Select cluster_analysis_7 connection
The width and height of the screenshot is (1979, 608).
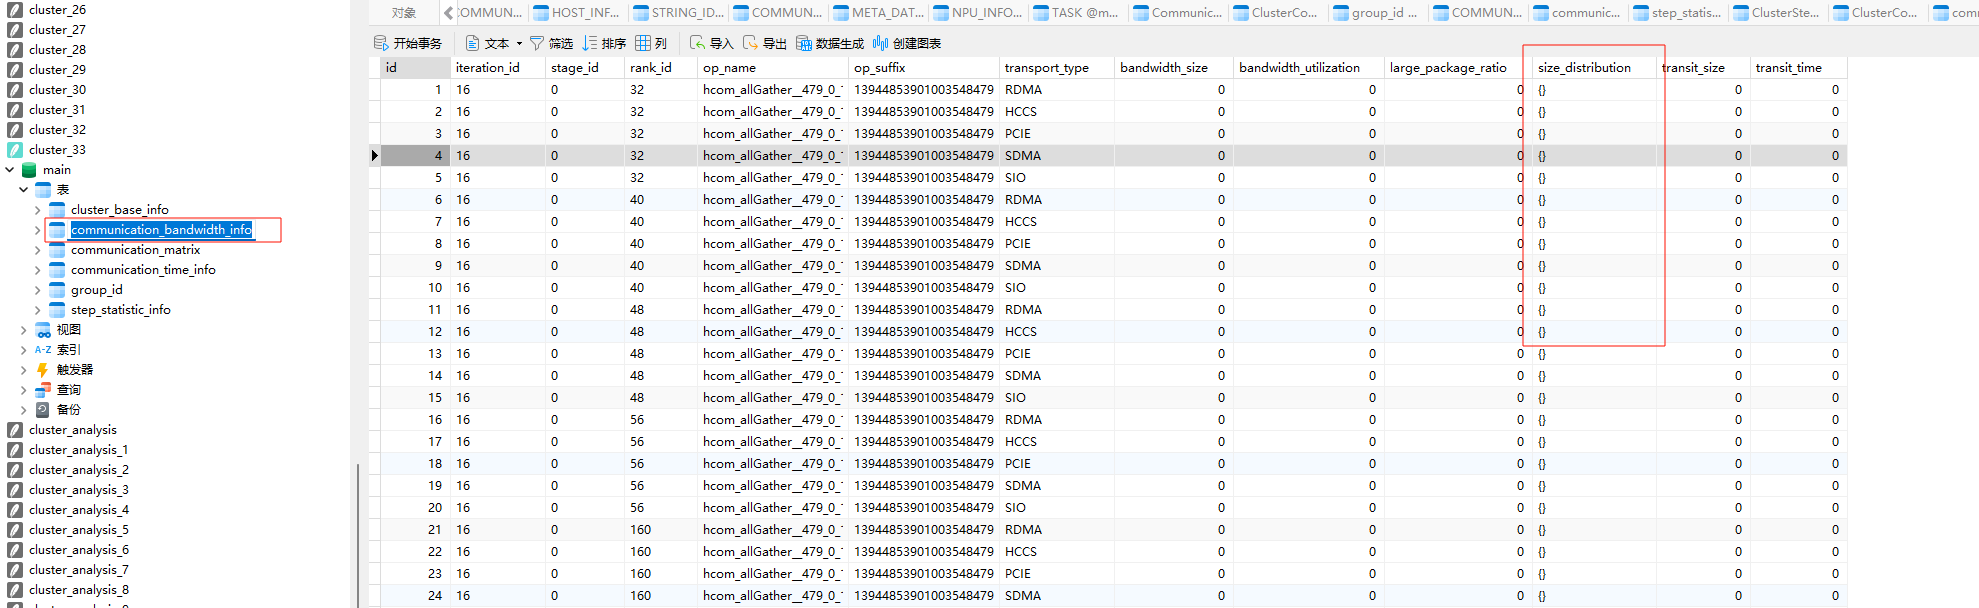pyautogui.click(x=78, y=570)
